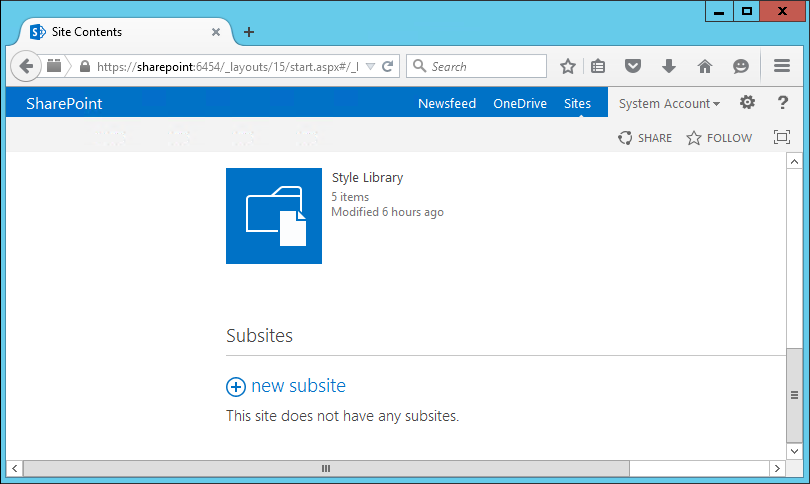810x484 pixels.
Task: Click the "5 items" text
Action: click(x=350, y=197)
